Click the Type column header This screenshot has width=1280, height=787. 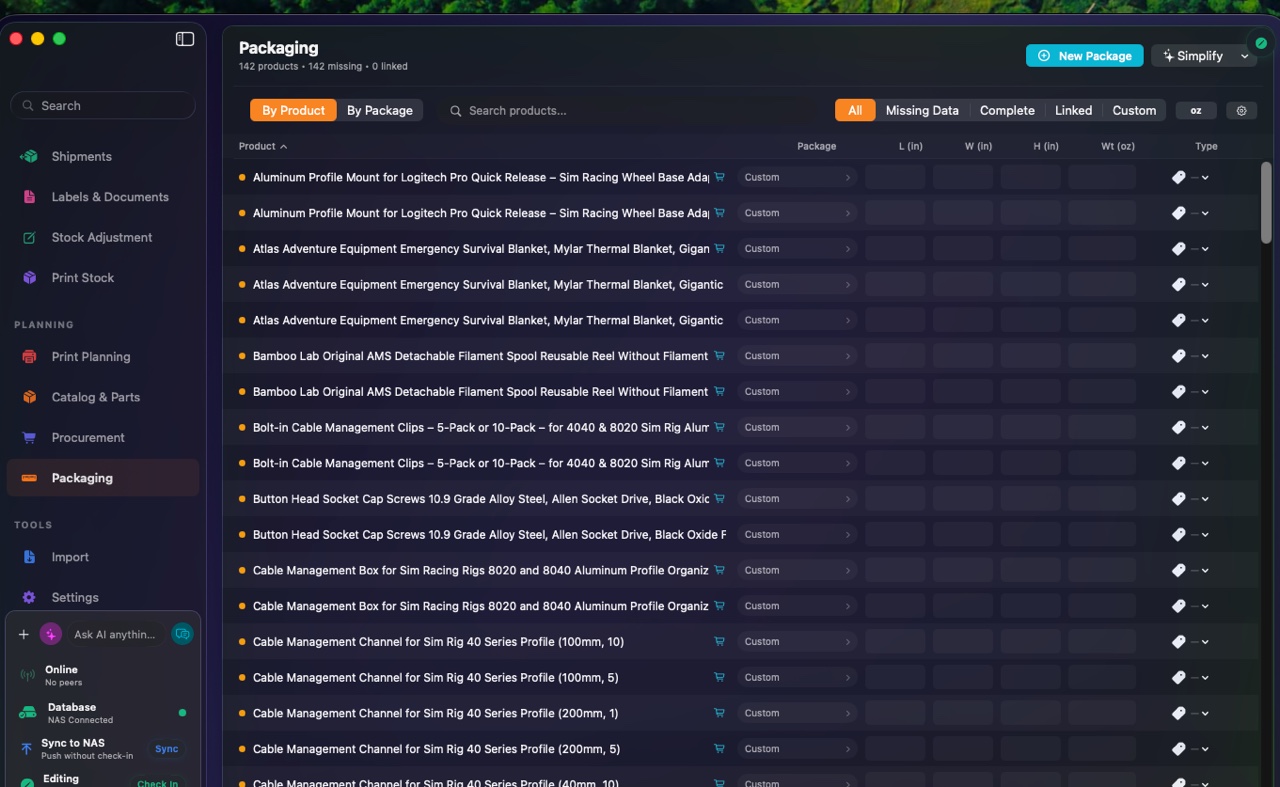tap(1206, 146)
